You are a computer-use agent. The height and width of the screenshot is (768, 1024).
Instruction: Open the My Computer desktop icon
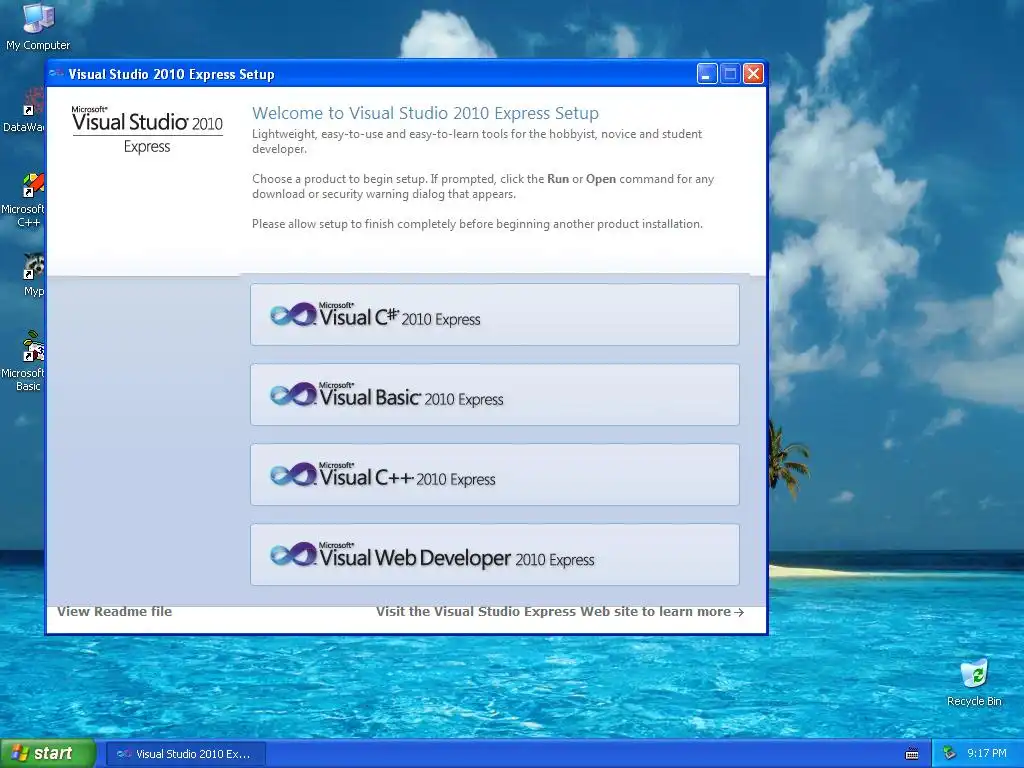click(38, 26)
